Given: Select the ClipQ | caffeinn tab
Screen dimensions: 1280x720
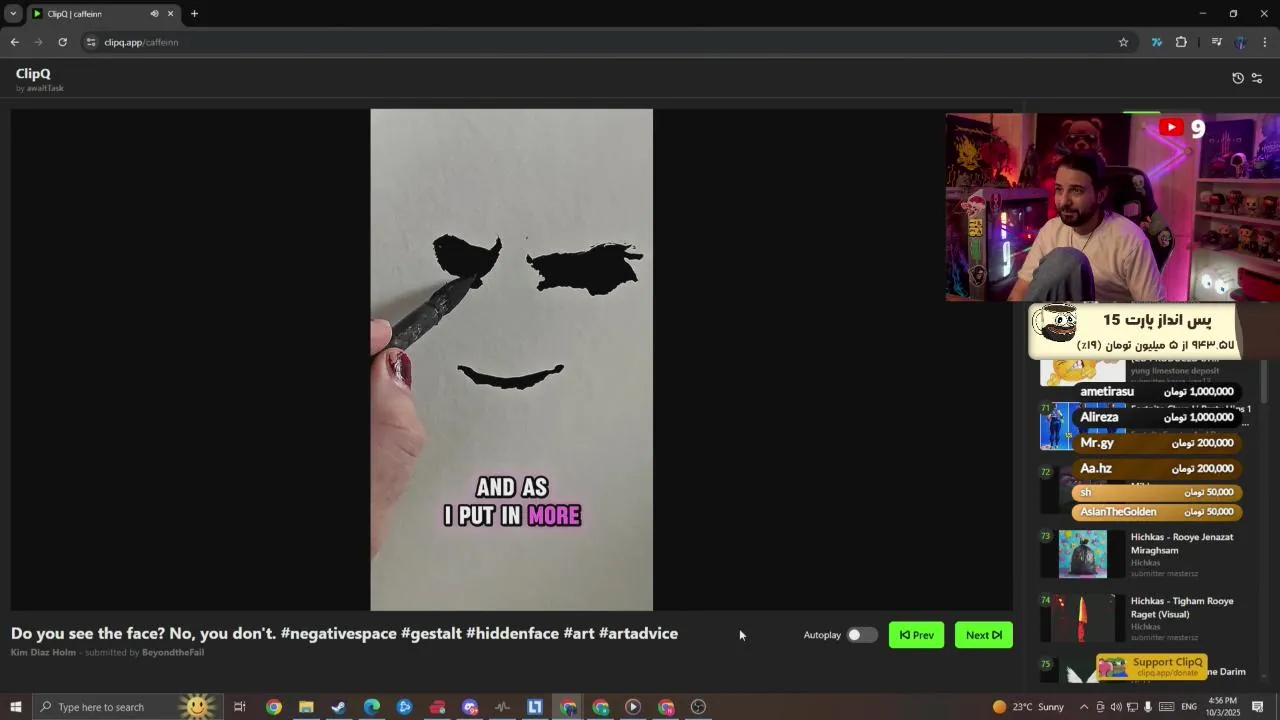Looking at the screenshot, I should coord(103,14).
